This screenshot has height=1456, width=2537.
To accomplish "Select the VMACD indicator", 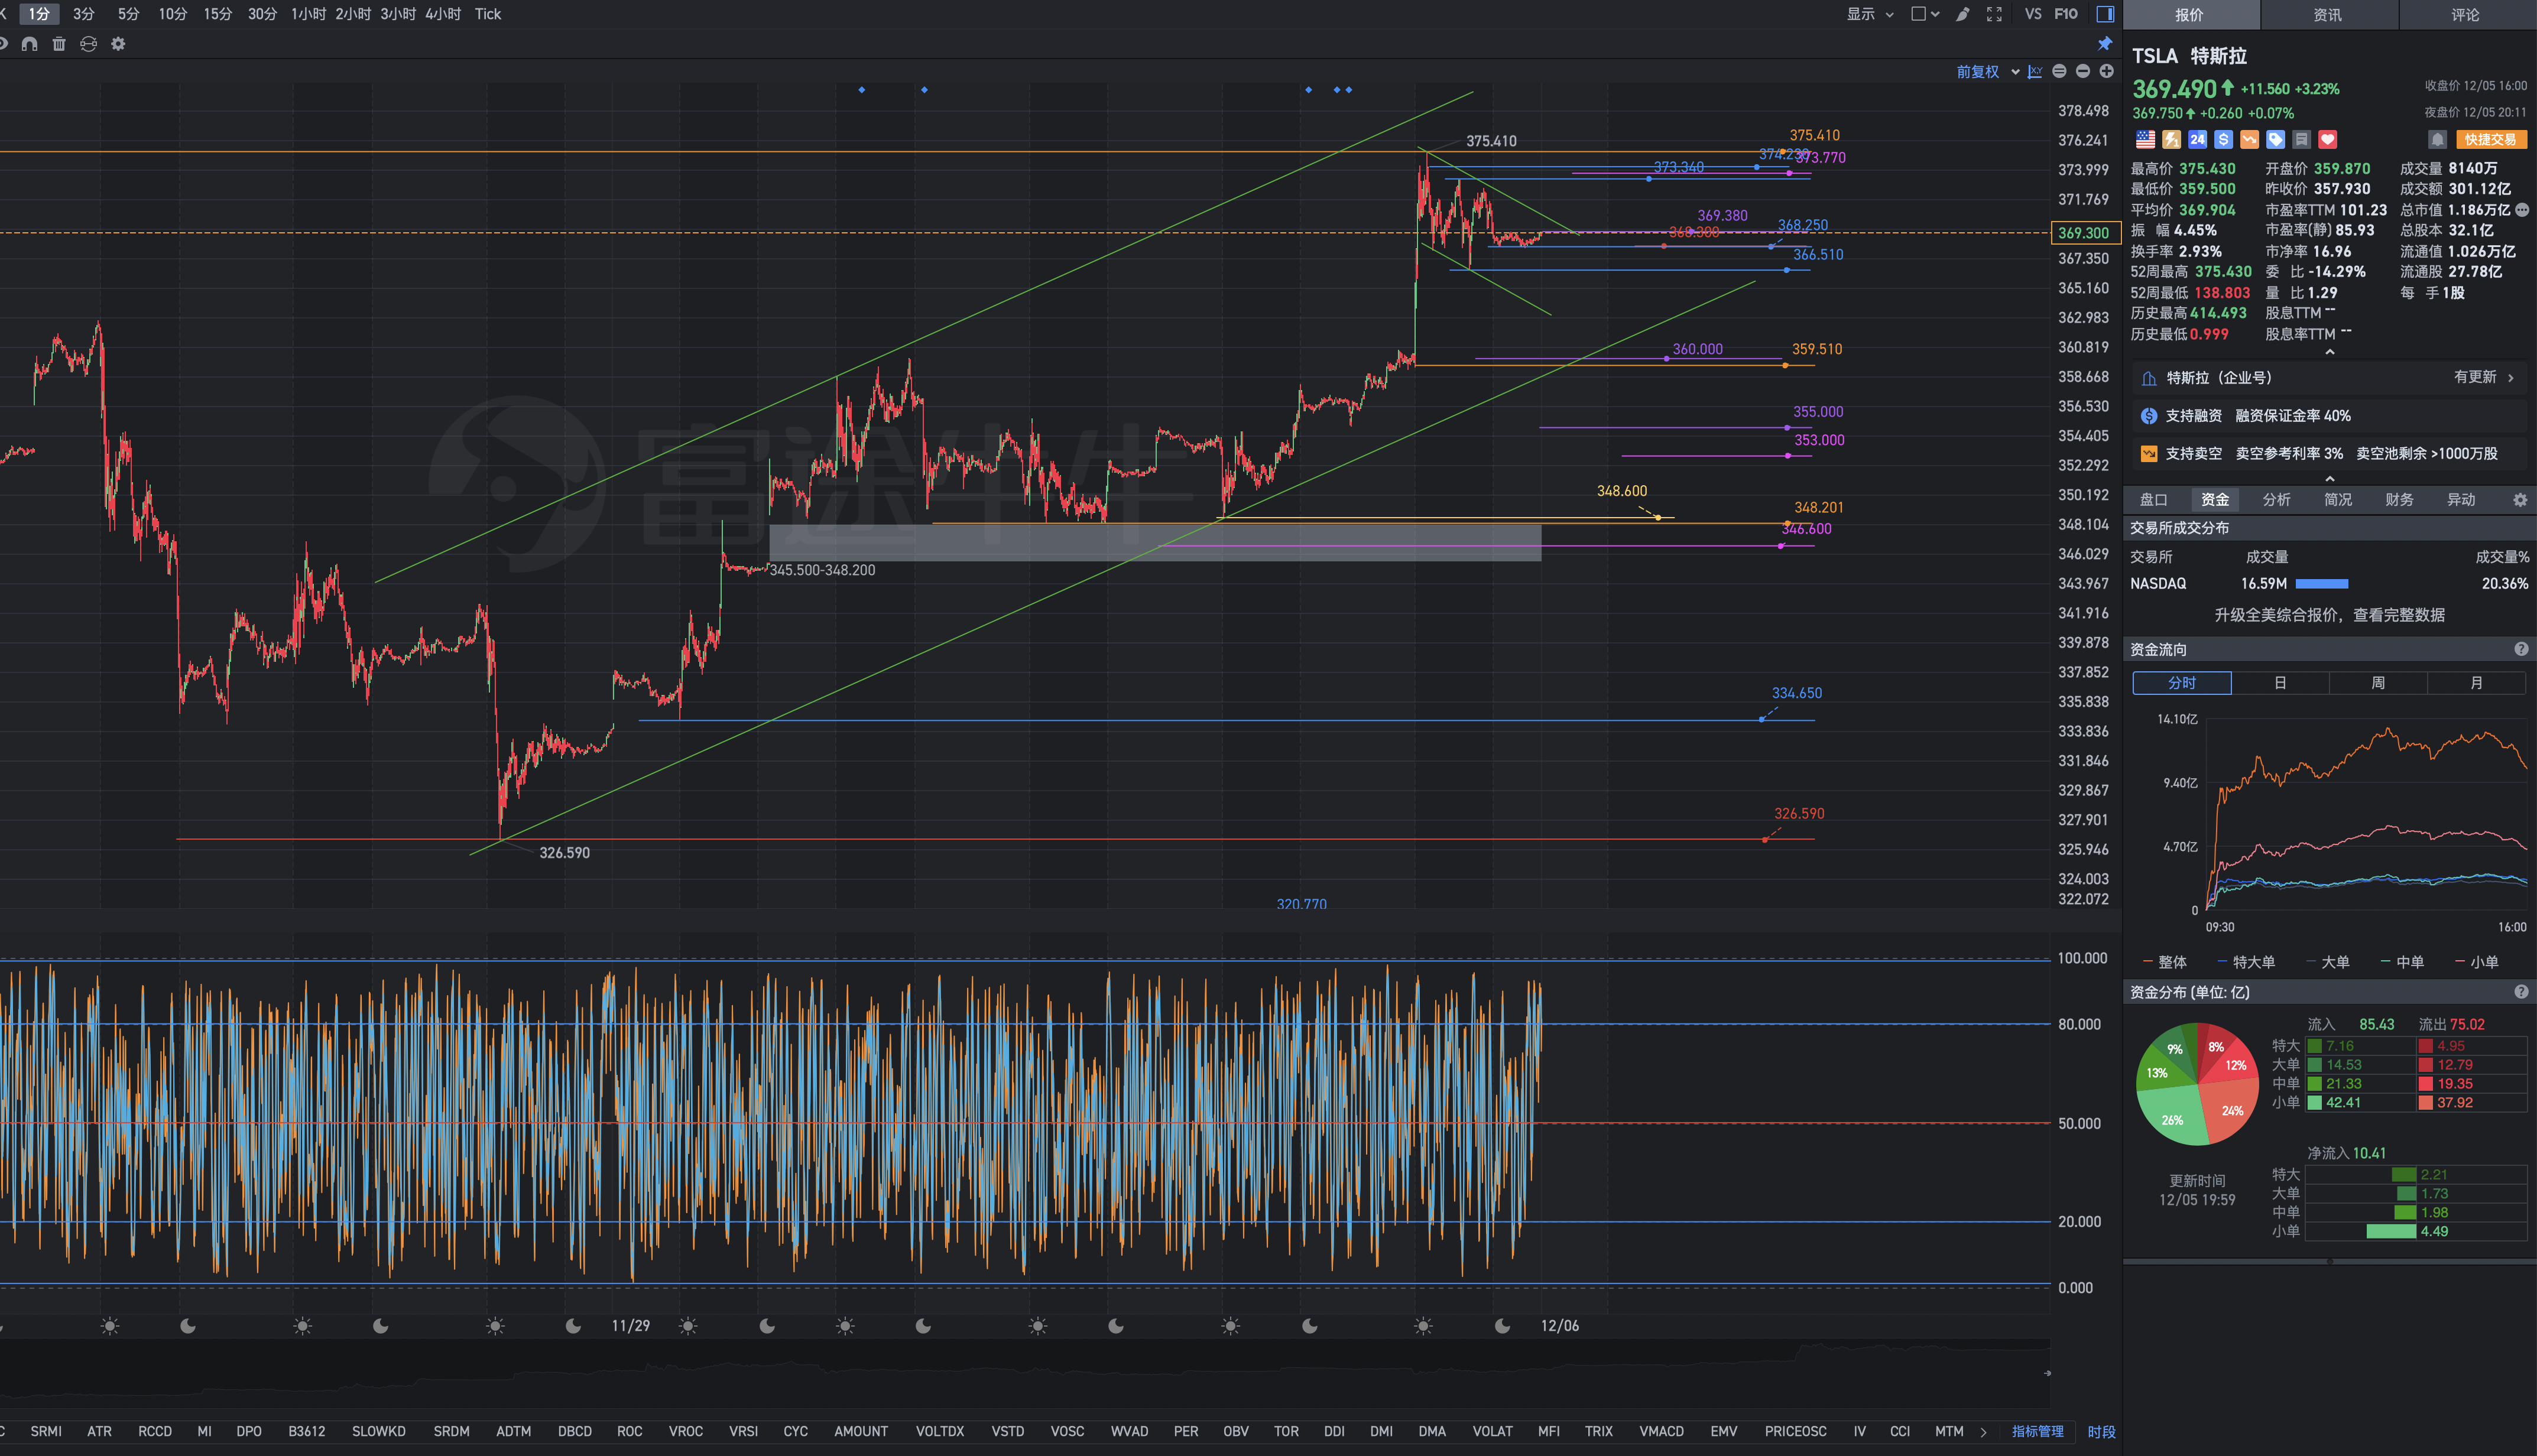I will point(1661,1432).
